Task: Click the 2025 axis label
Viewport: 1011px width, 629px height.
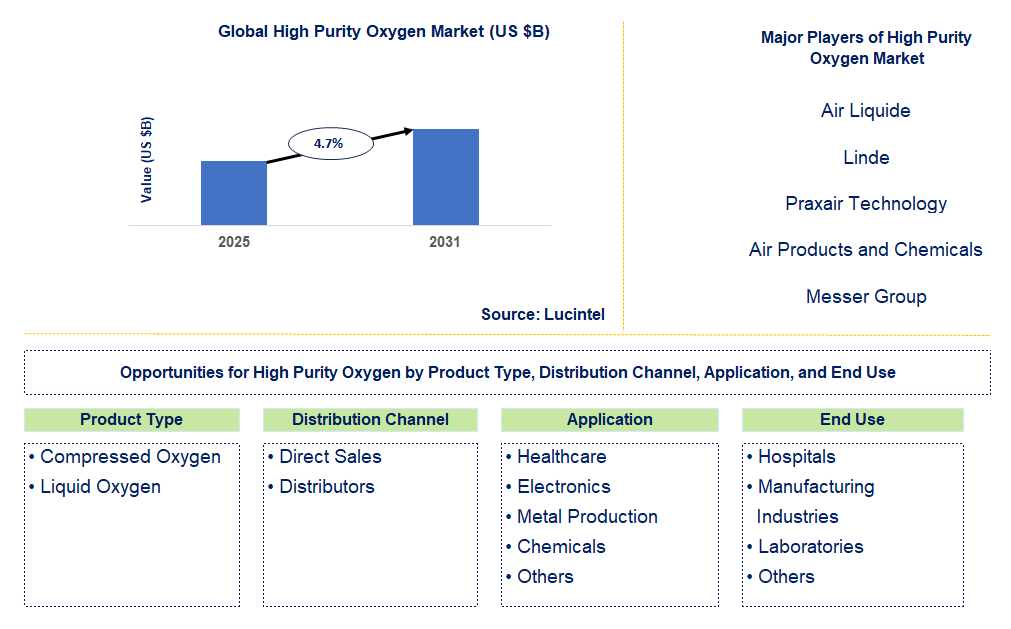Action: click(x=233, y=242)
